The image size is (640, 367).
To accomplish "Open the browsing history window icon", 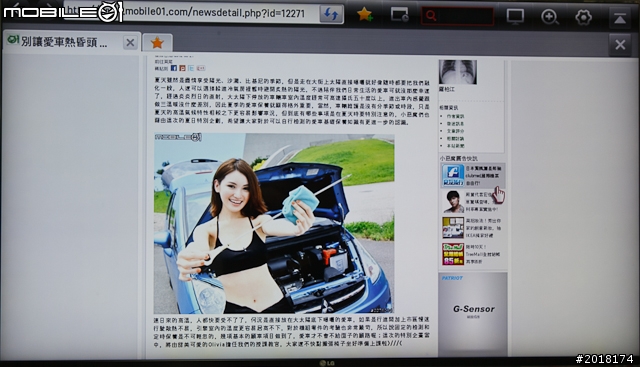I will tap(400, 15).
